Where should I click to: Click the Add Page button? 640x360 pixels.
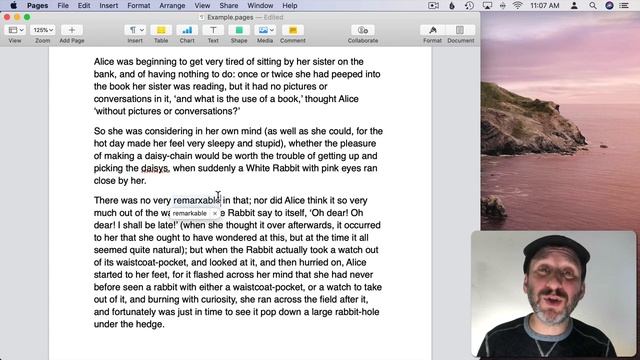[x=71, y=30]
